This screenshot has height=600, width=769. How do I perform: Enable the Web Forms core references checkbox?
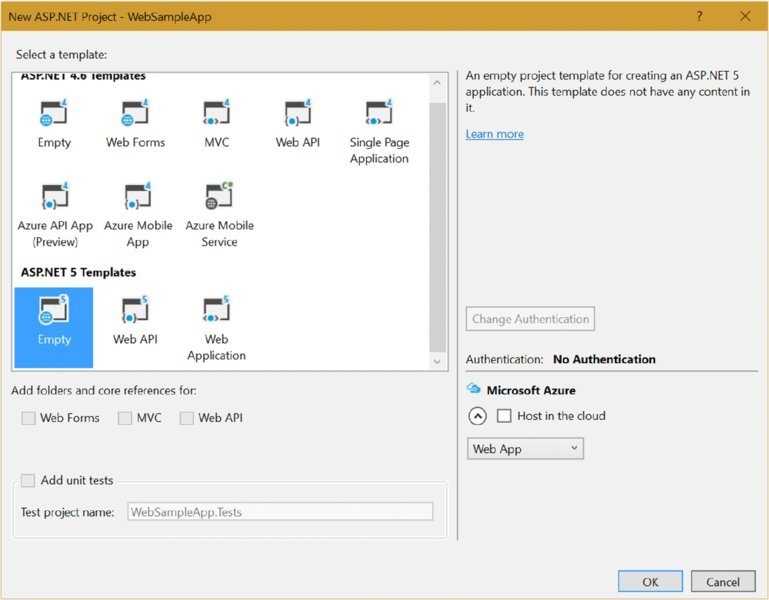[28, 418]
